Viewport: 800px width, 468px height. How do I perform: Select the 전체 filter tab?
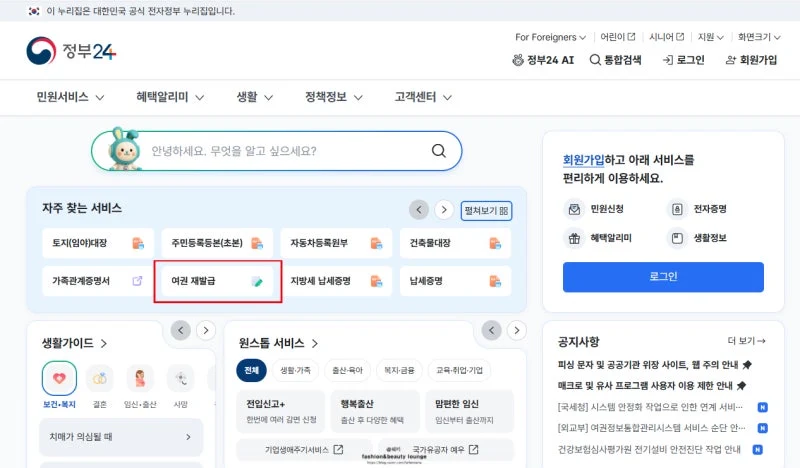[x=252, y=371]
